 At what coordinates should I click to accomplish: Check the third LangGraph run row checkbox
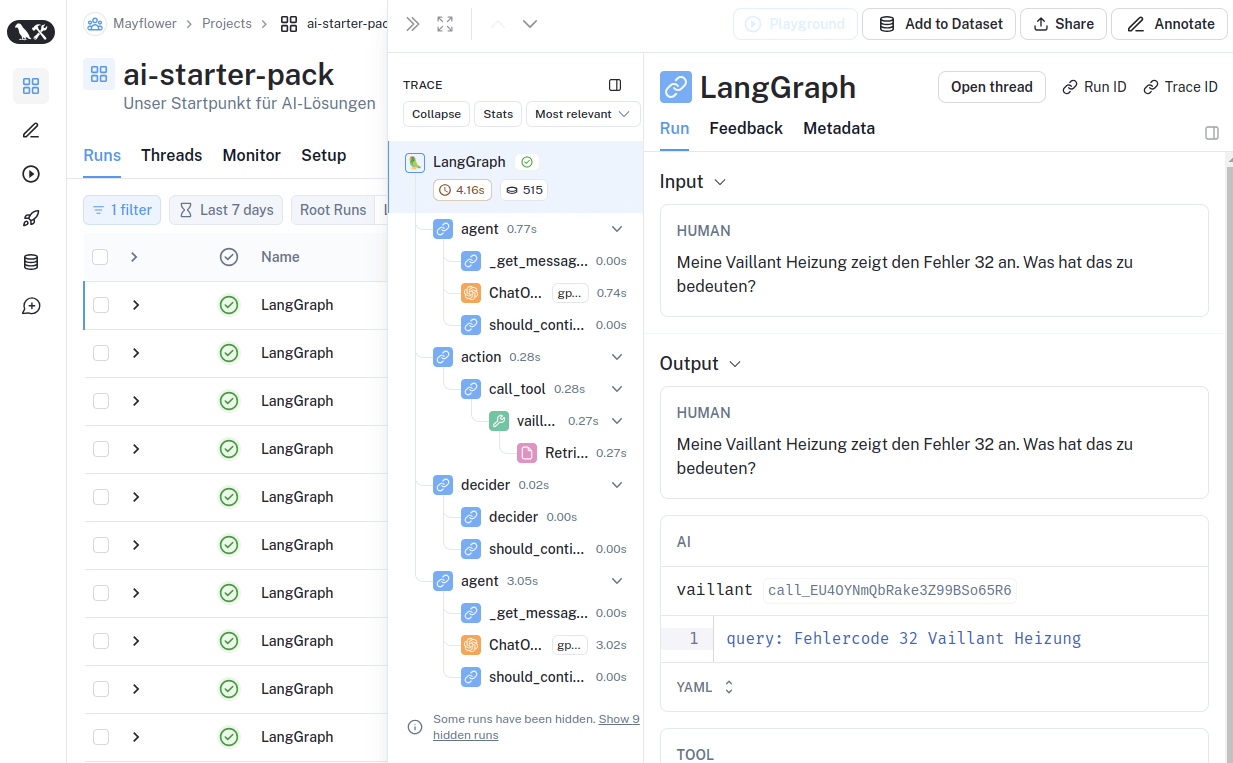tap(100, 401)
